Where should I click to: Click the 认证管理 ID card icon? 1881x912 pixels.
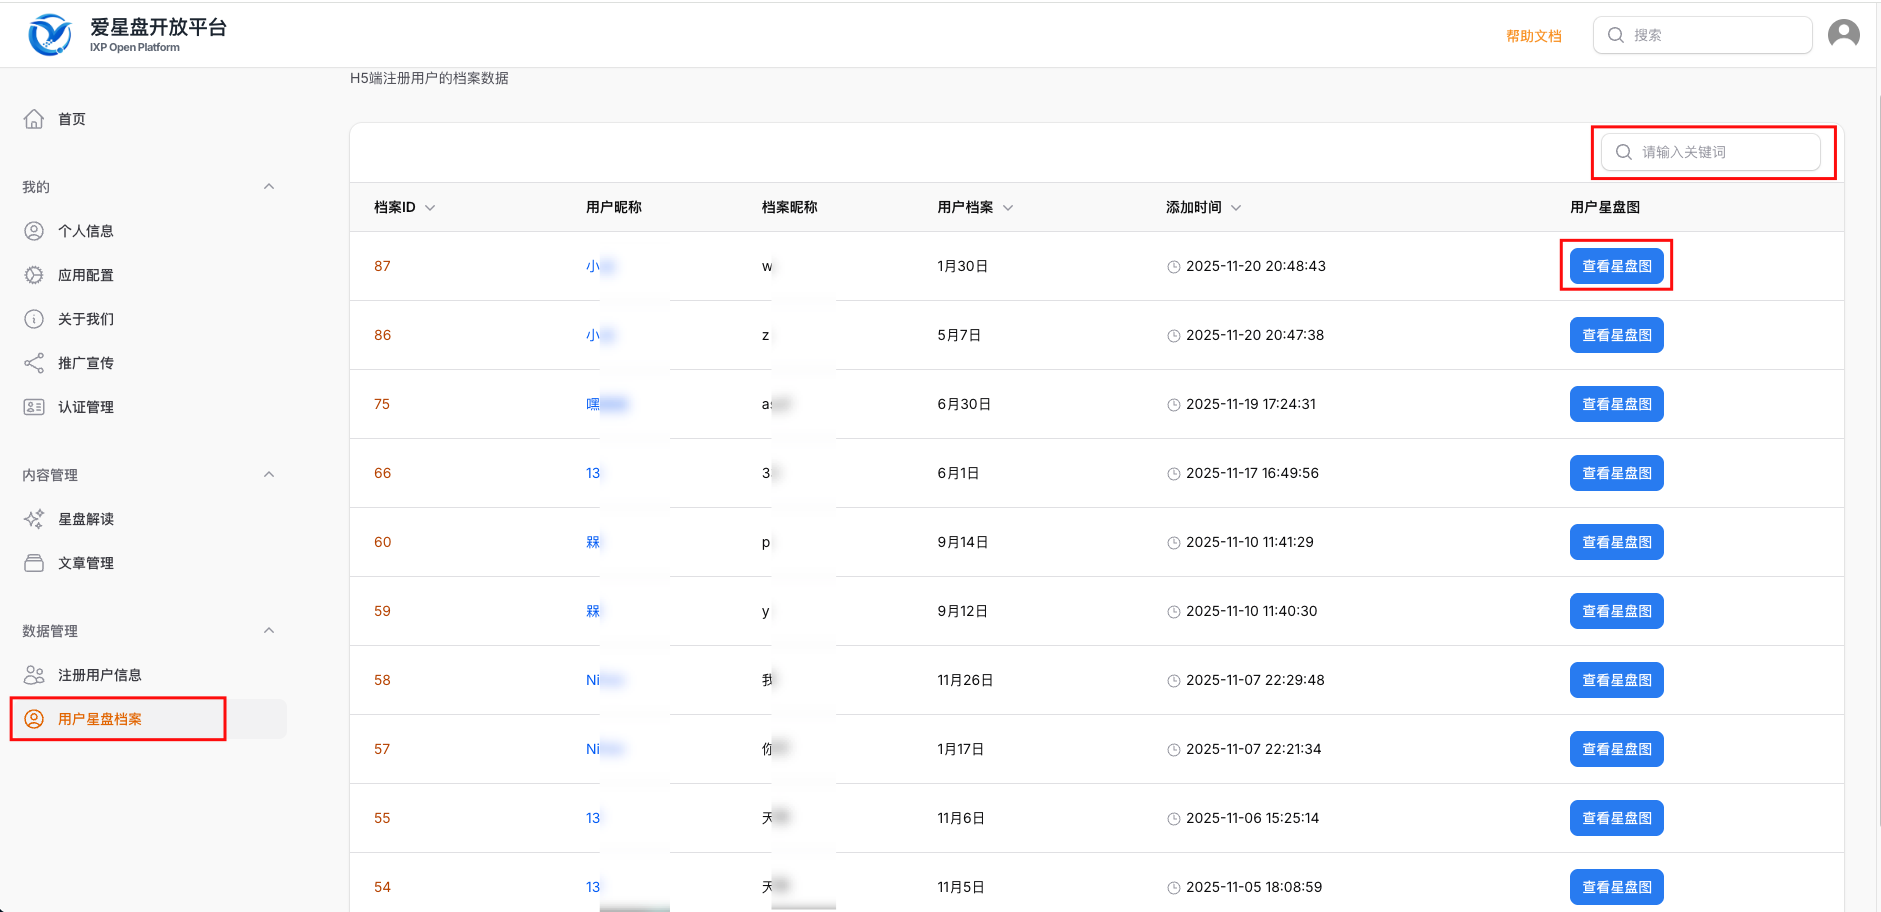click(34, 407)
